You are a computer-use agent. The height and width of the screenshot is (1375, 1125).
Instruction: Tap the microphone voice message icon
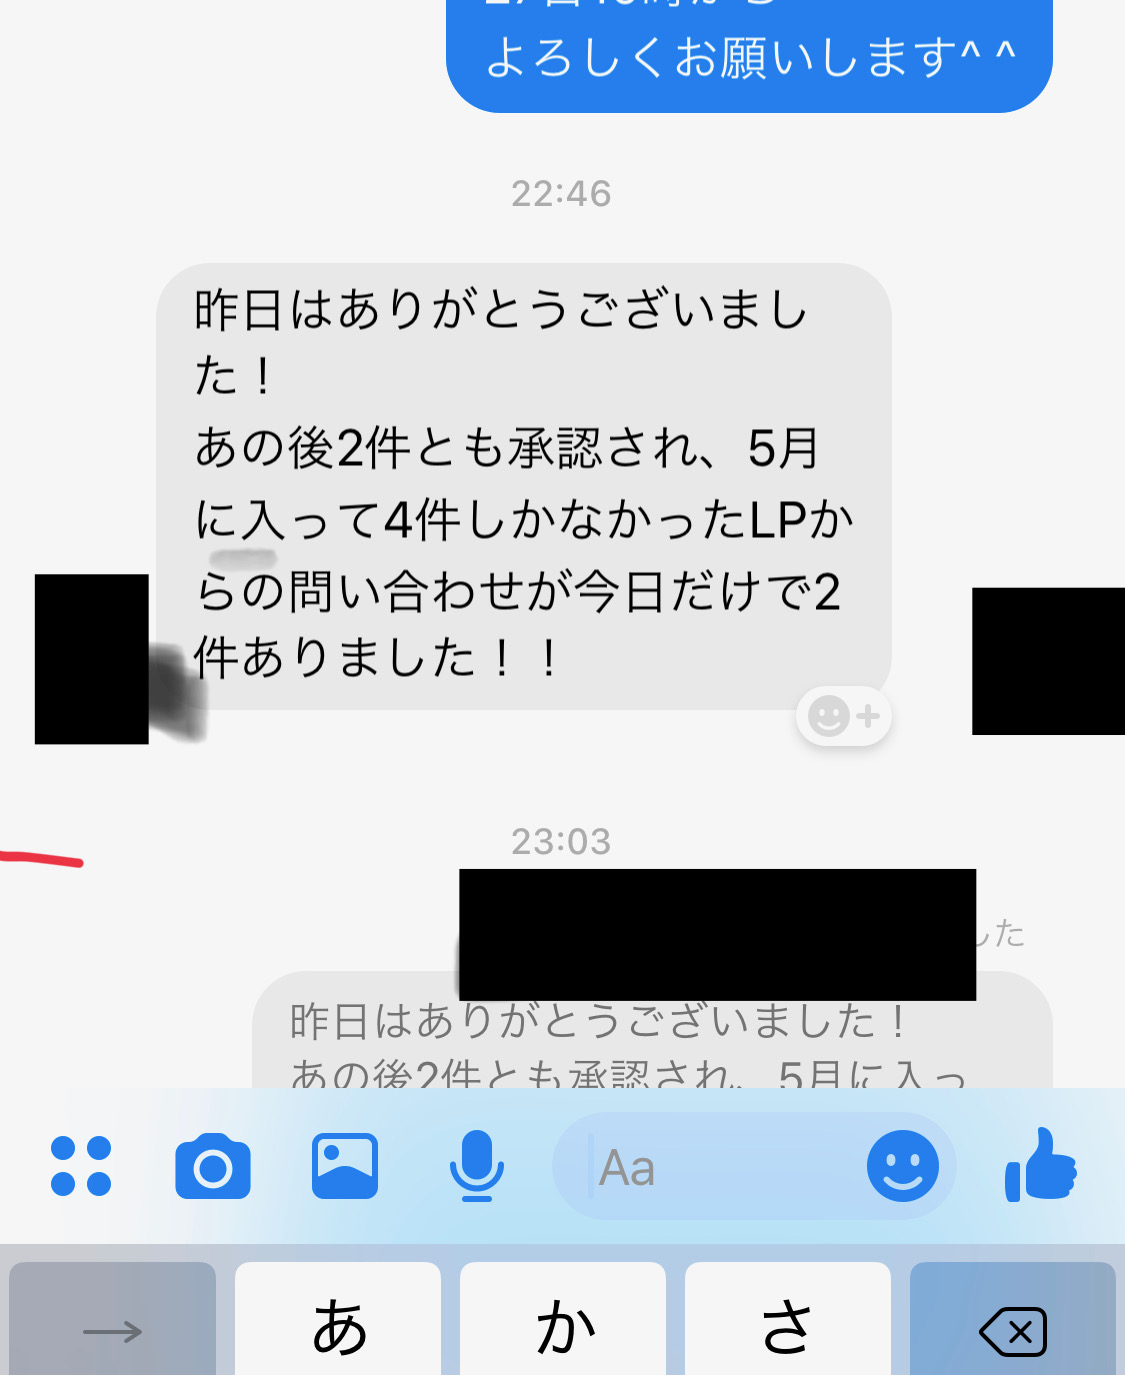click(477, 1166)
